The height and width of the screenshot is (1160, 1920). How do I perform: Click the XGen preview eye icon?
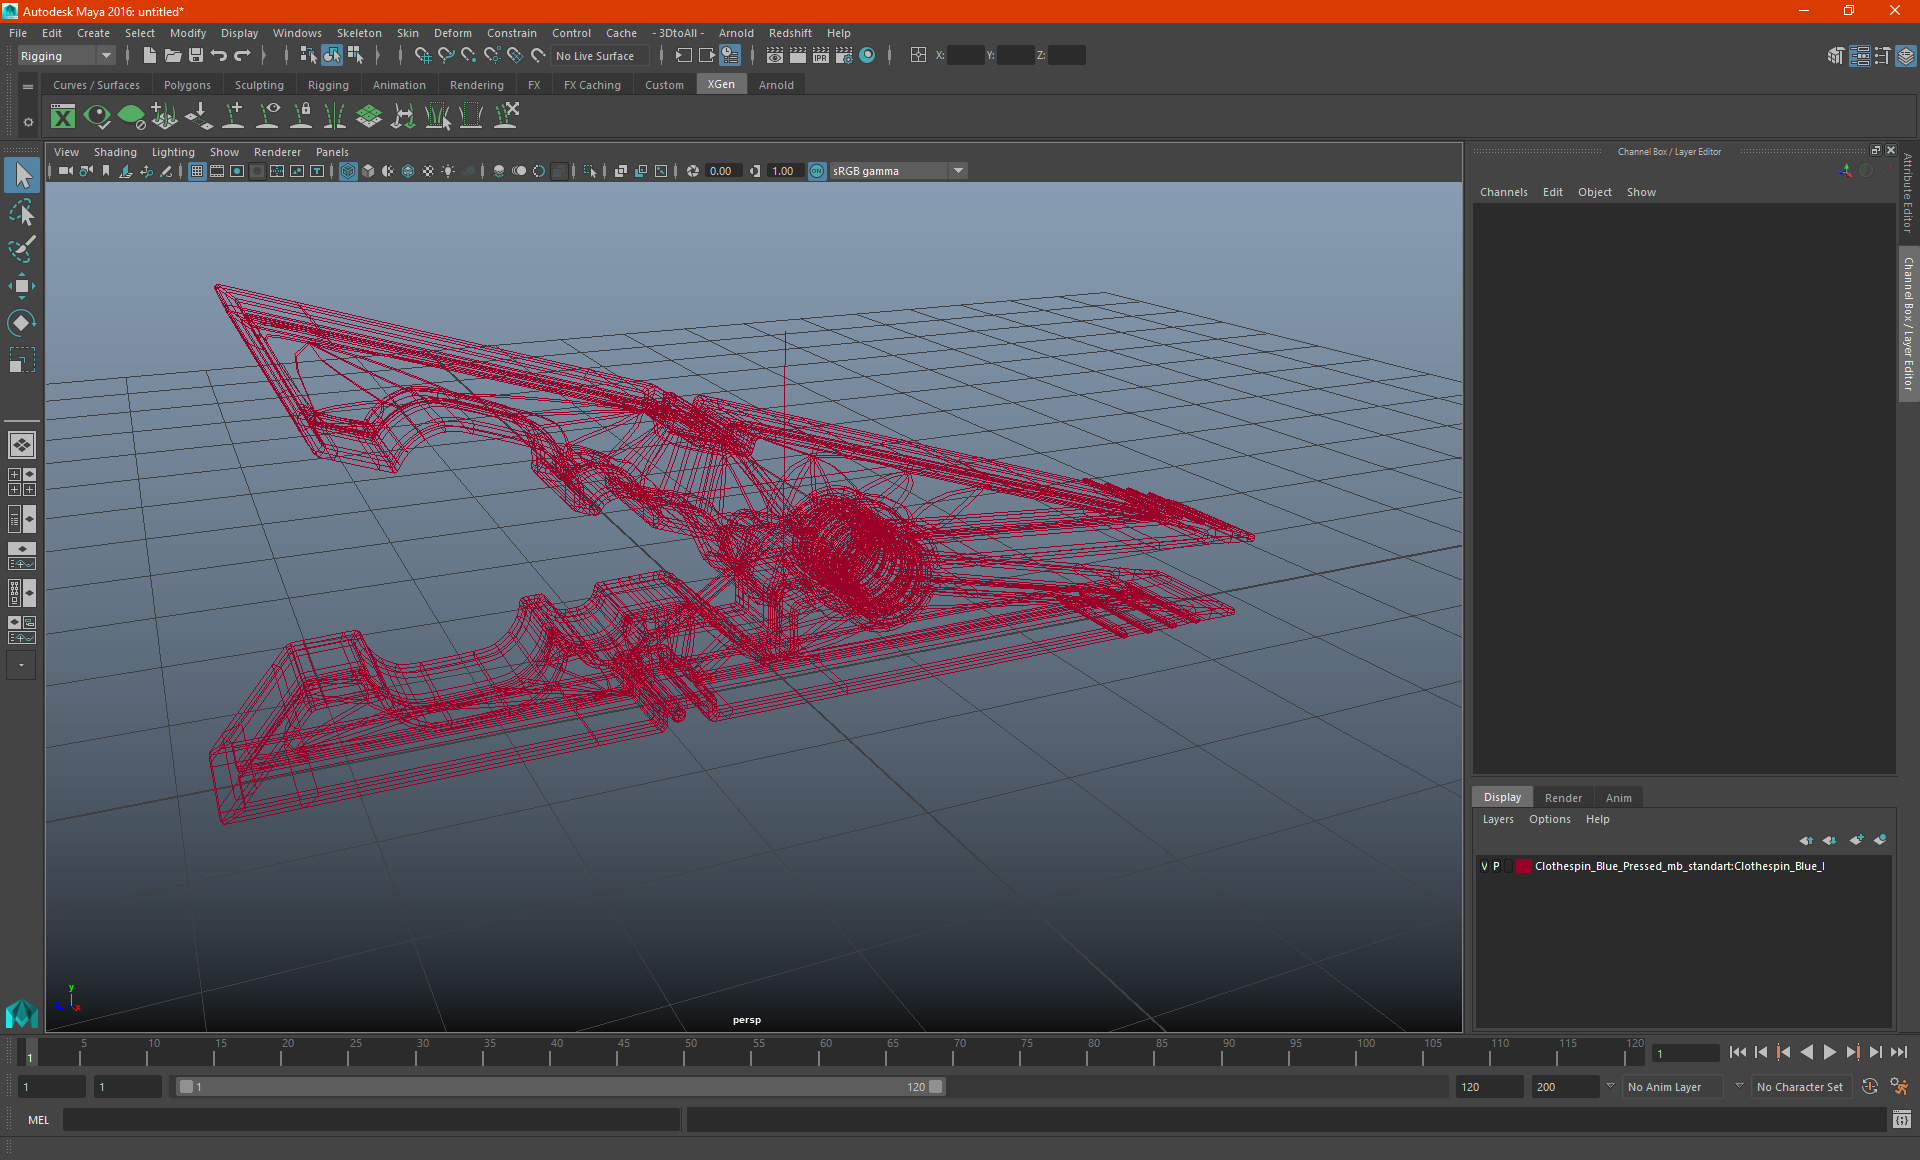(x=97, y=117)
